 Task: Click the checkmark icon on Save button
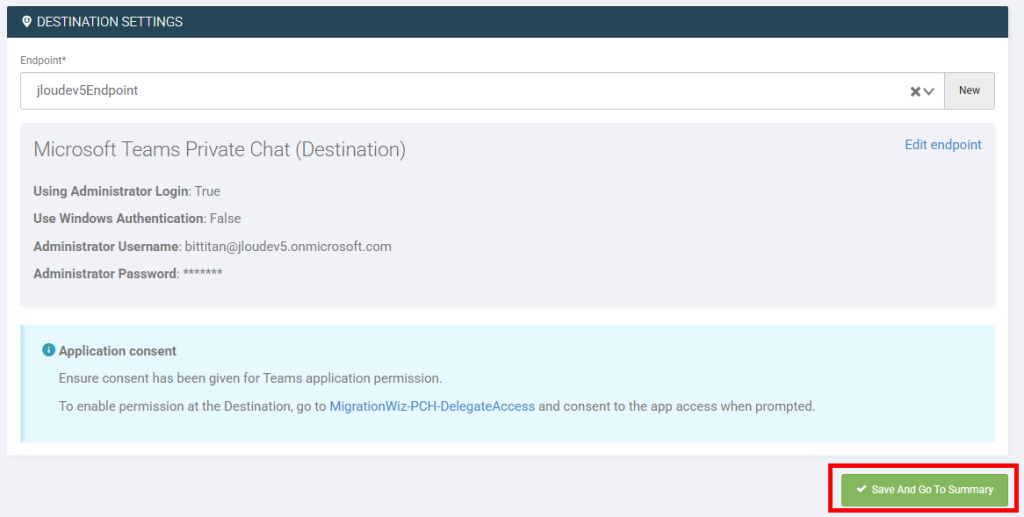click(861, 489)
